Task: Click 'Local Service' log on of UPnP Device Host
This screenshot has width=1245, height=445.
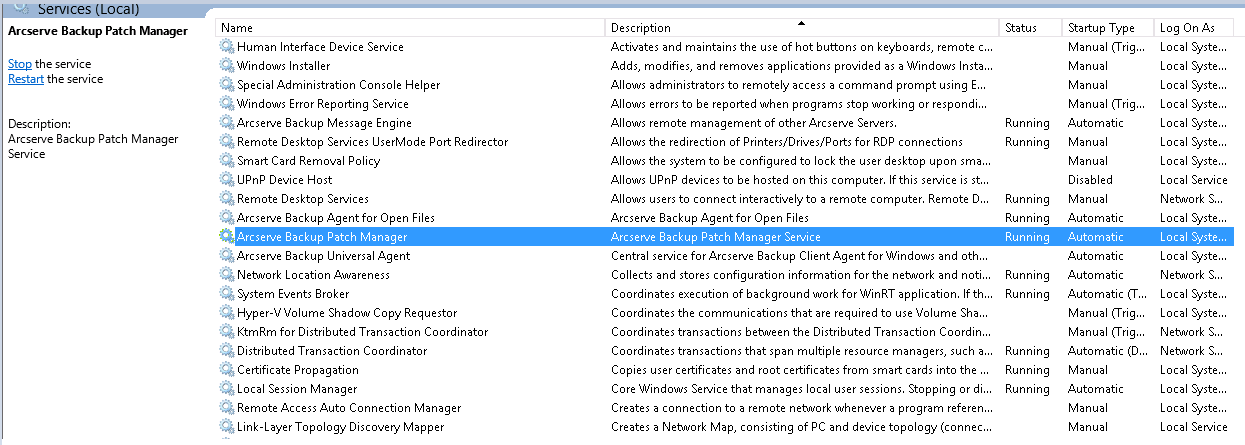Action: click(x=1194, y=180)
